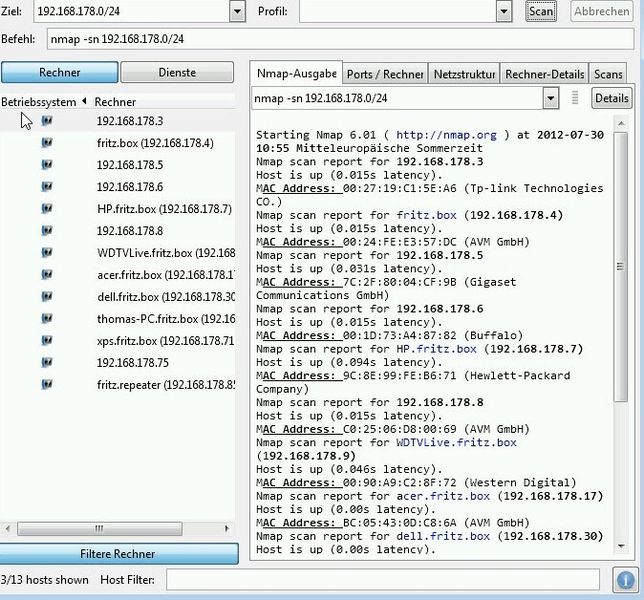Select host 192.168.178.3 in list
644x600 pixels.
coord(130,121)
